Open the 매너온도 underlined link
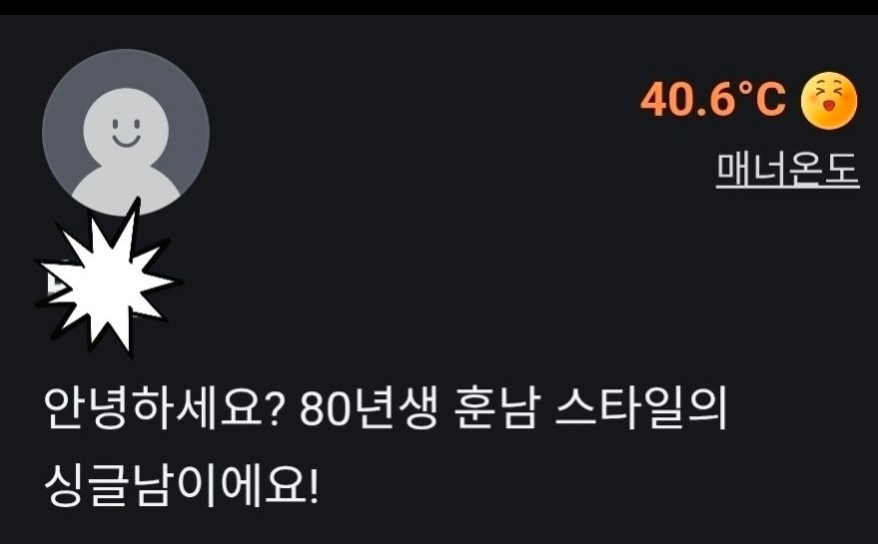 tap(787, 170)
